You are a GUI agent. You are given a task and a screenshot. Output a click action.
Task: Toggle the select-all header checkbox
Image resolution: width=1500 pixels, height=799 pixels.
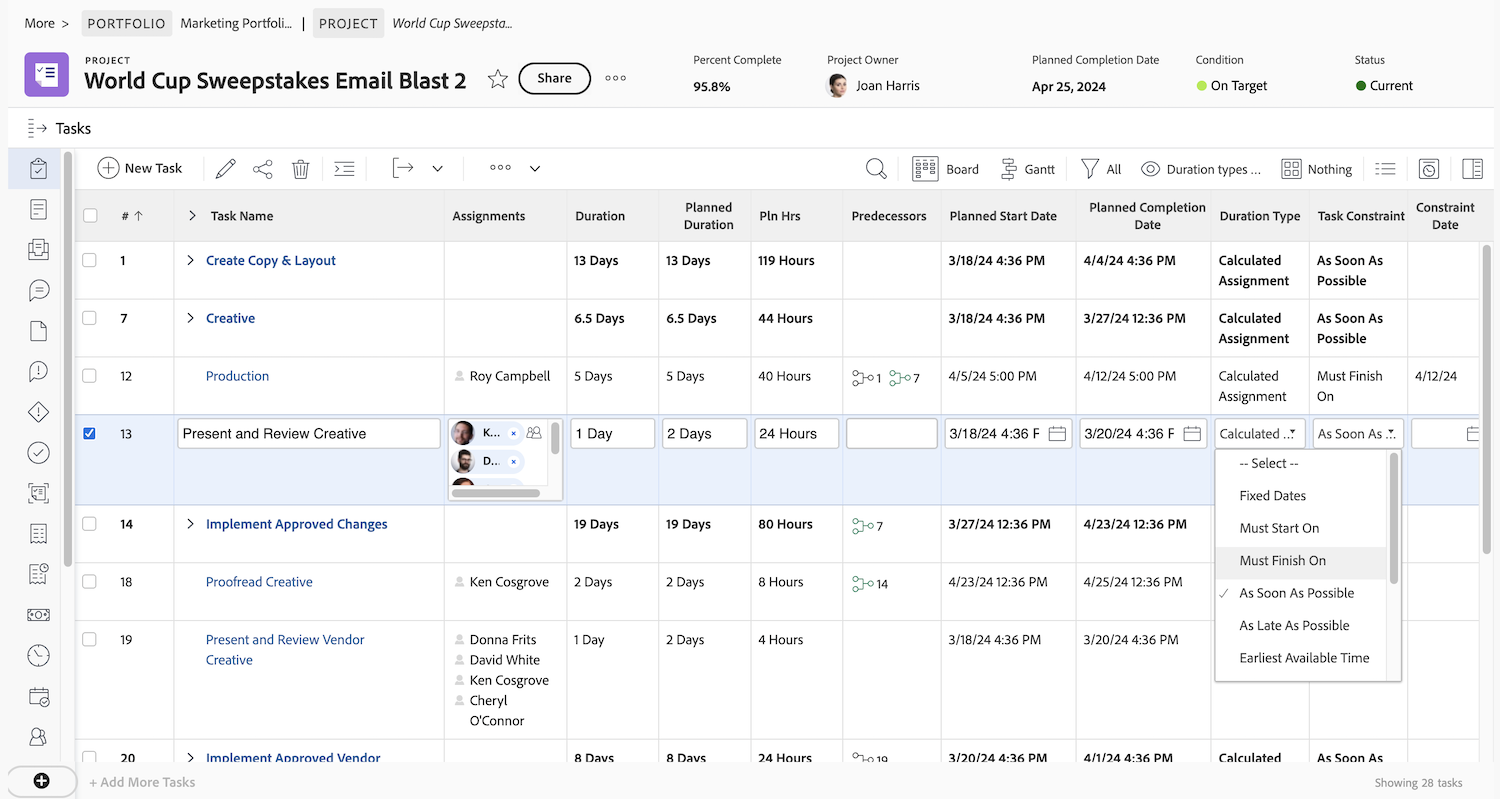click(x=90, y=216)
